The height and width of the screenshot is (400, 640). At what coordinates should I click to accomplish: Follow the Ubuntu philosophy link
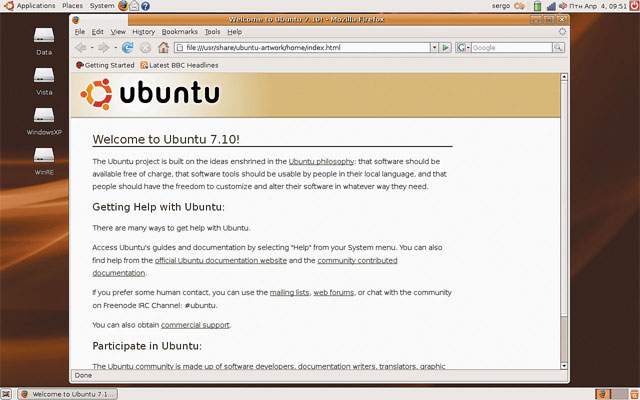321,162
